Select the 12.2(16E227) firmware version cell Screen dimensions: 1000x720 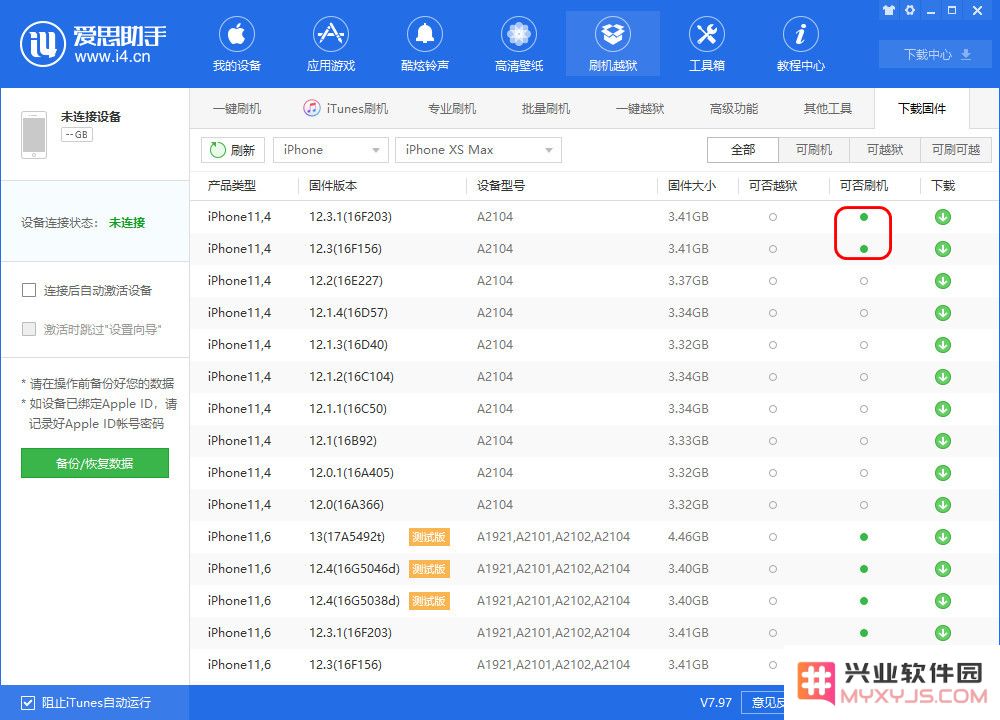[346, 281]
